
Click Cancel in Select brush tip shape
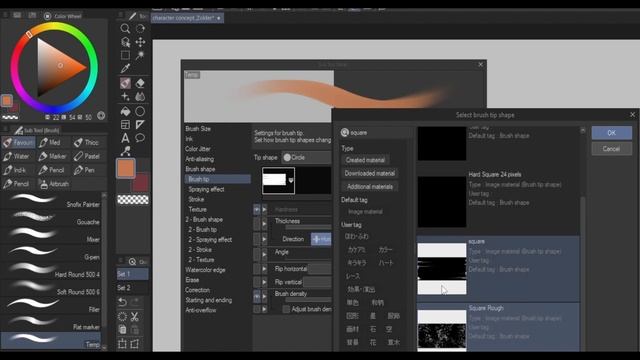coord(611,149)
